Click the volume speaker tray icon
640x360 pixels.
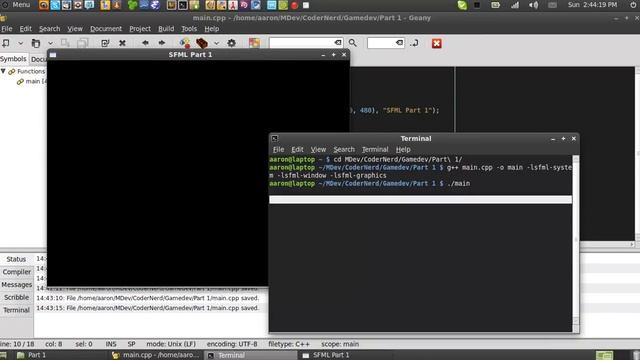pos(533,5)
